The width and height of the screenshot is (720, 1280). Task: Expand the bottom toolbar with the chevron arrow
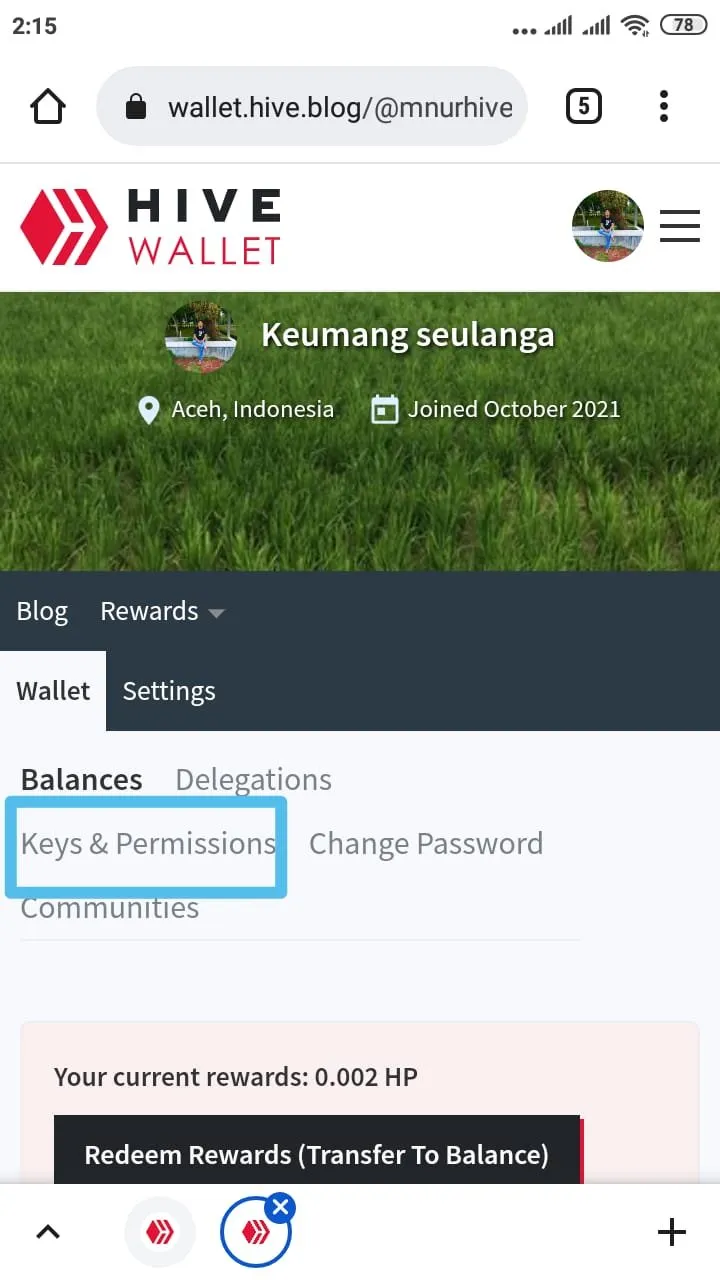pyautogui.click(x=47, y=1231)
